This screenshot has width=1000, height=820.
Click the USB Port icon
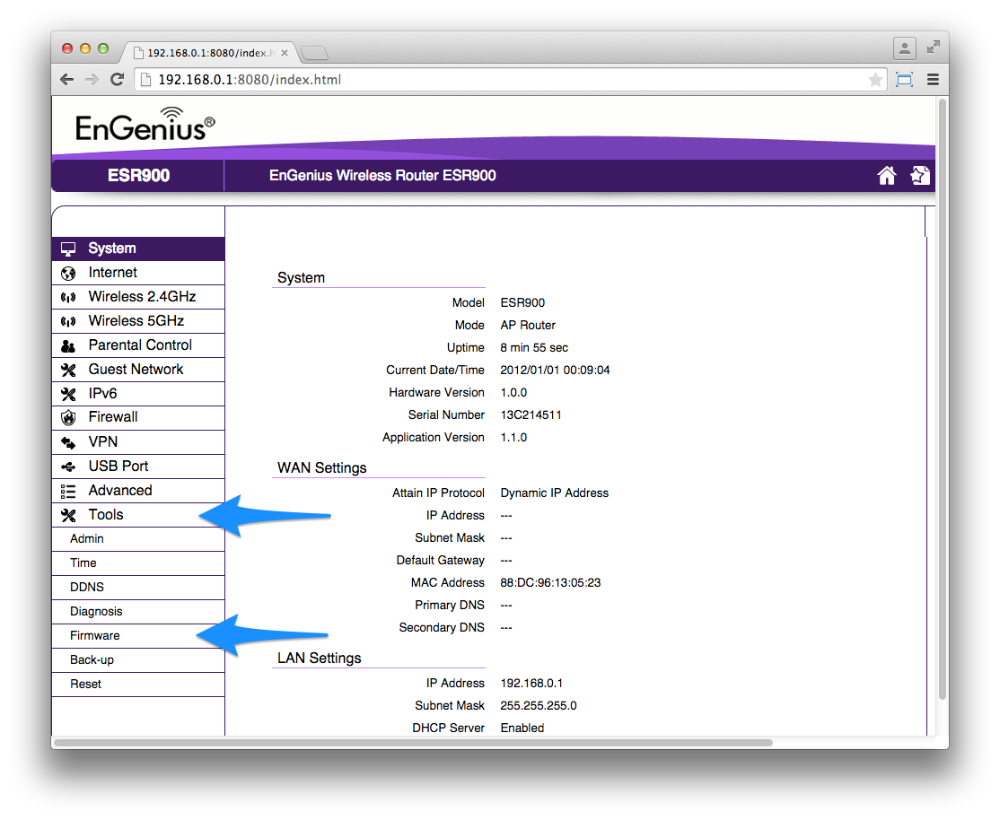point(68,467)
